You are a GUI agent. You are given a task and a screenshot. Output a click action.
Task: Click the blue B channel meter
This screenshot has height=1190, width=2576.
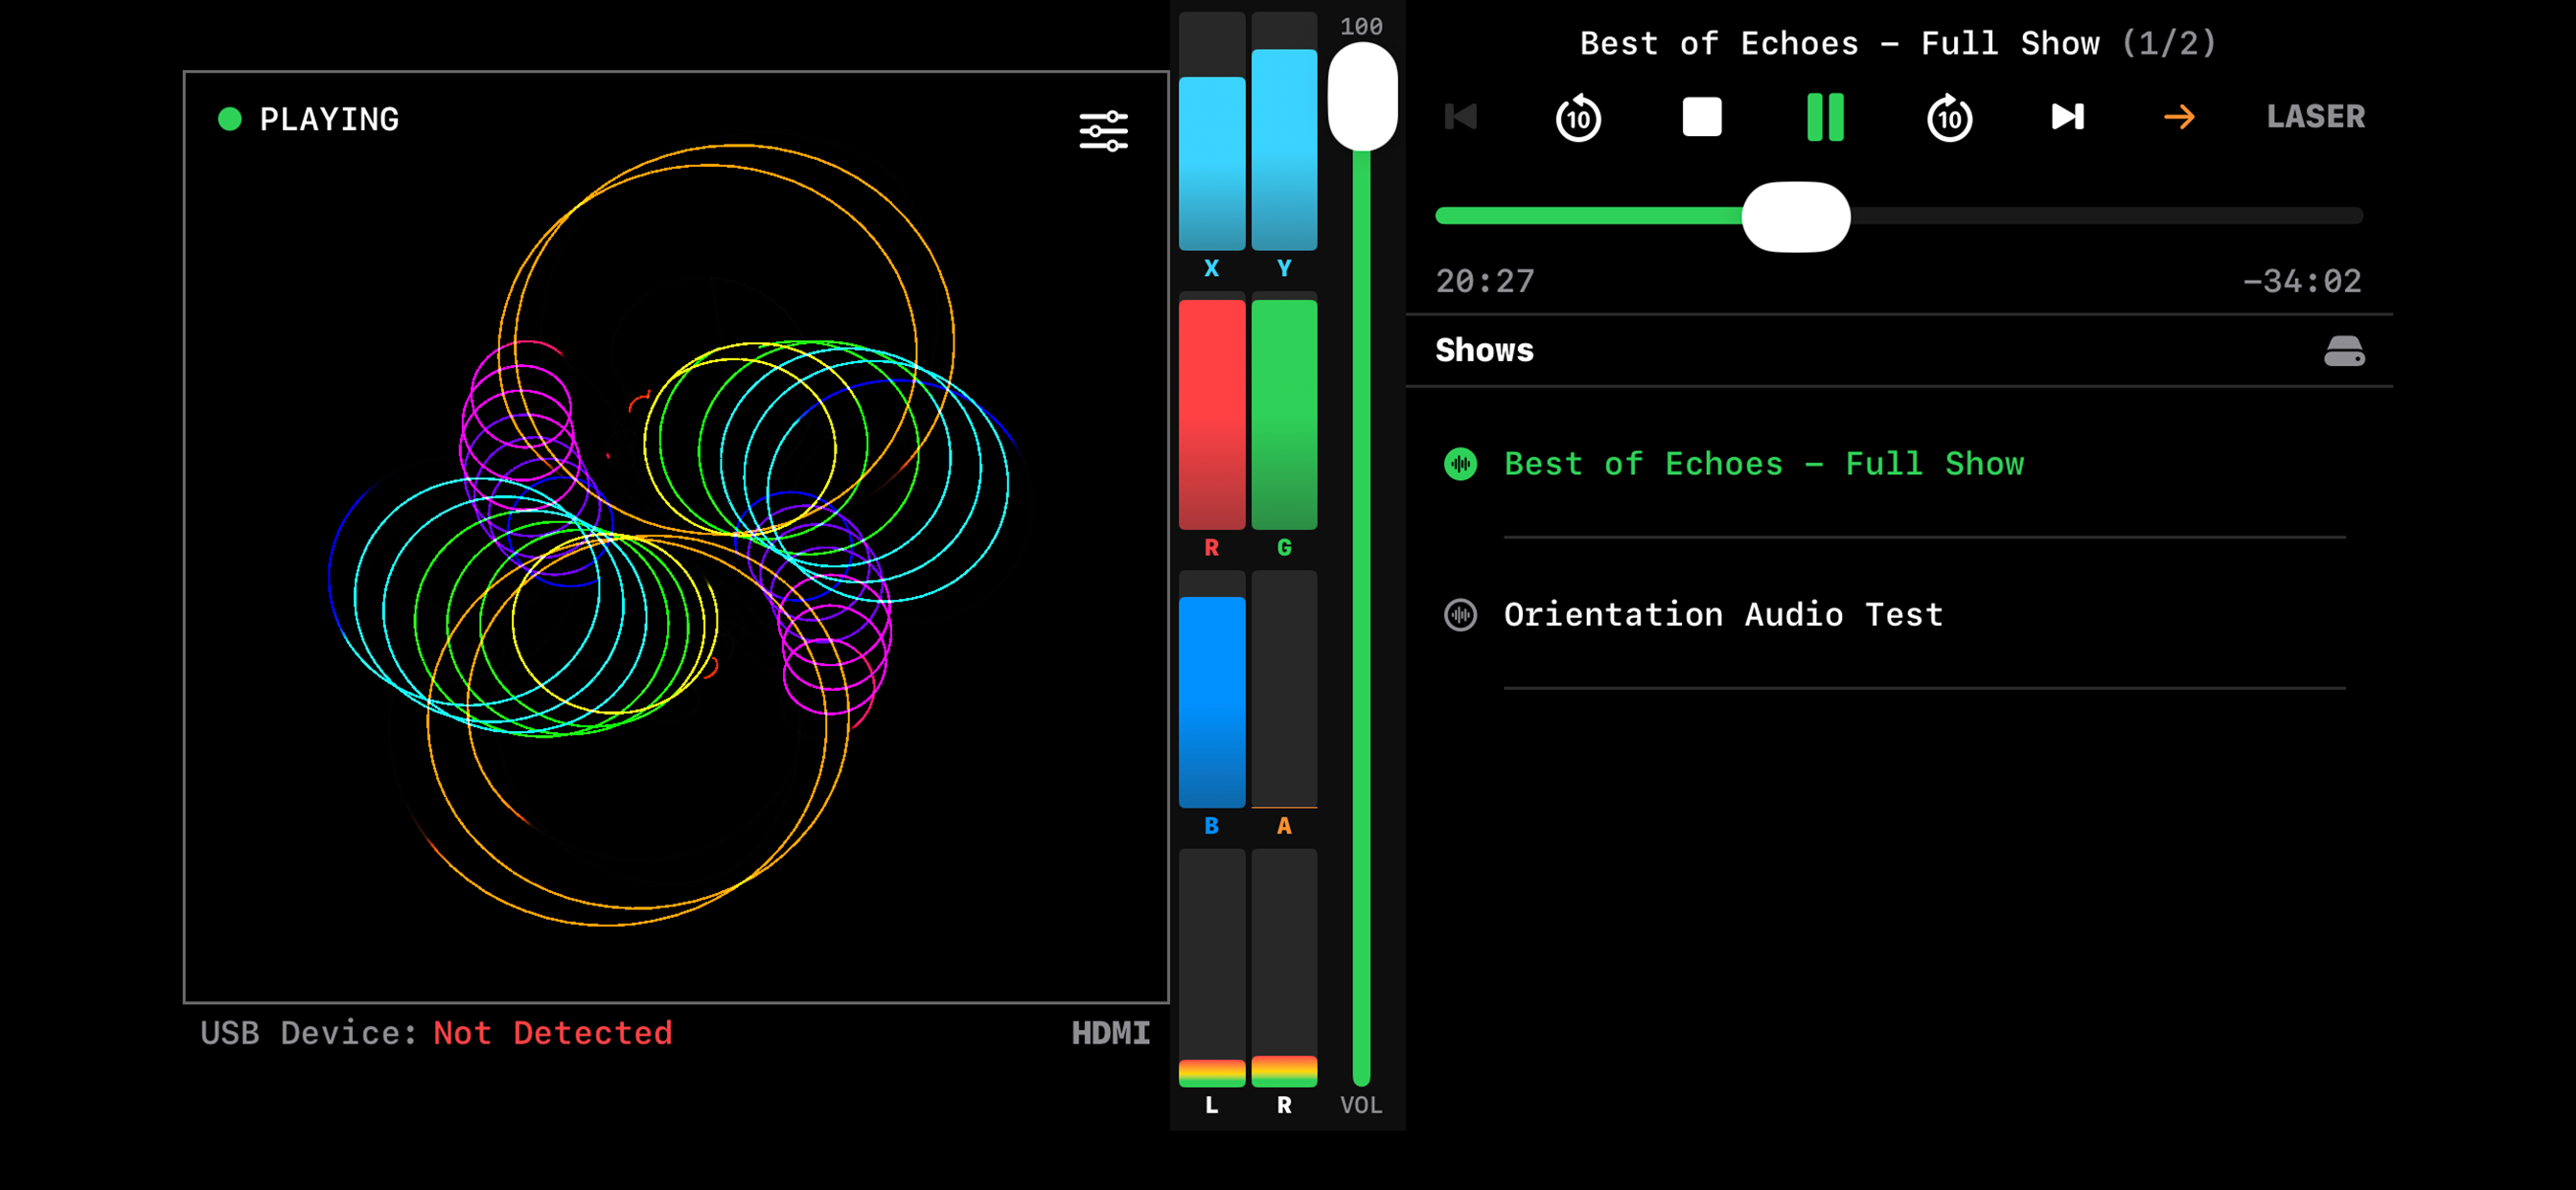(1212, 689)
